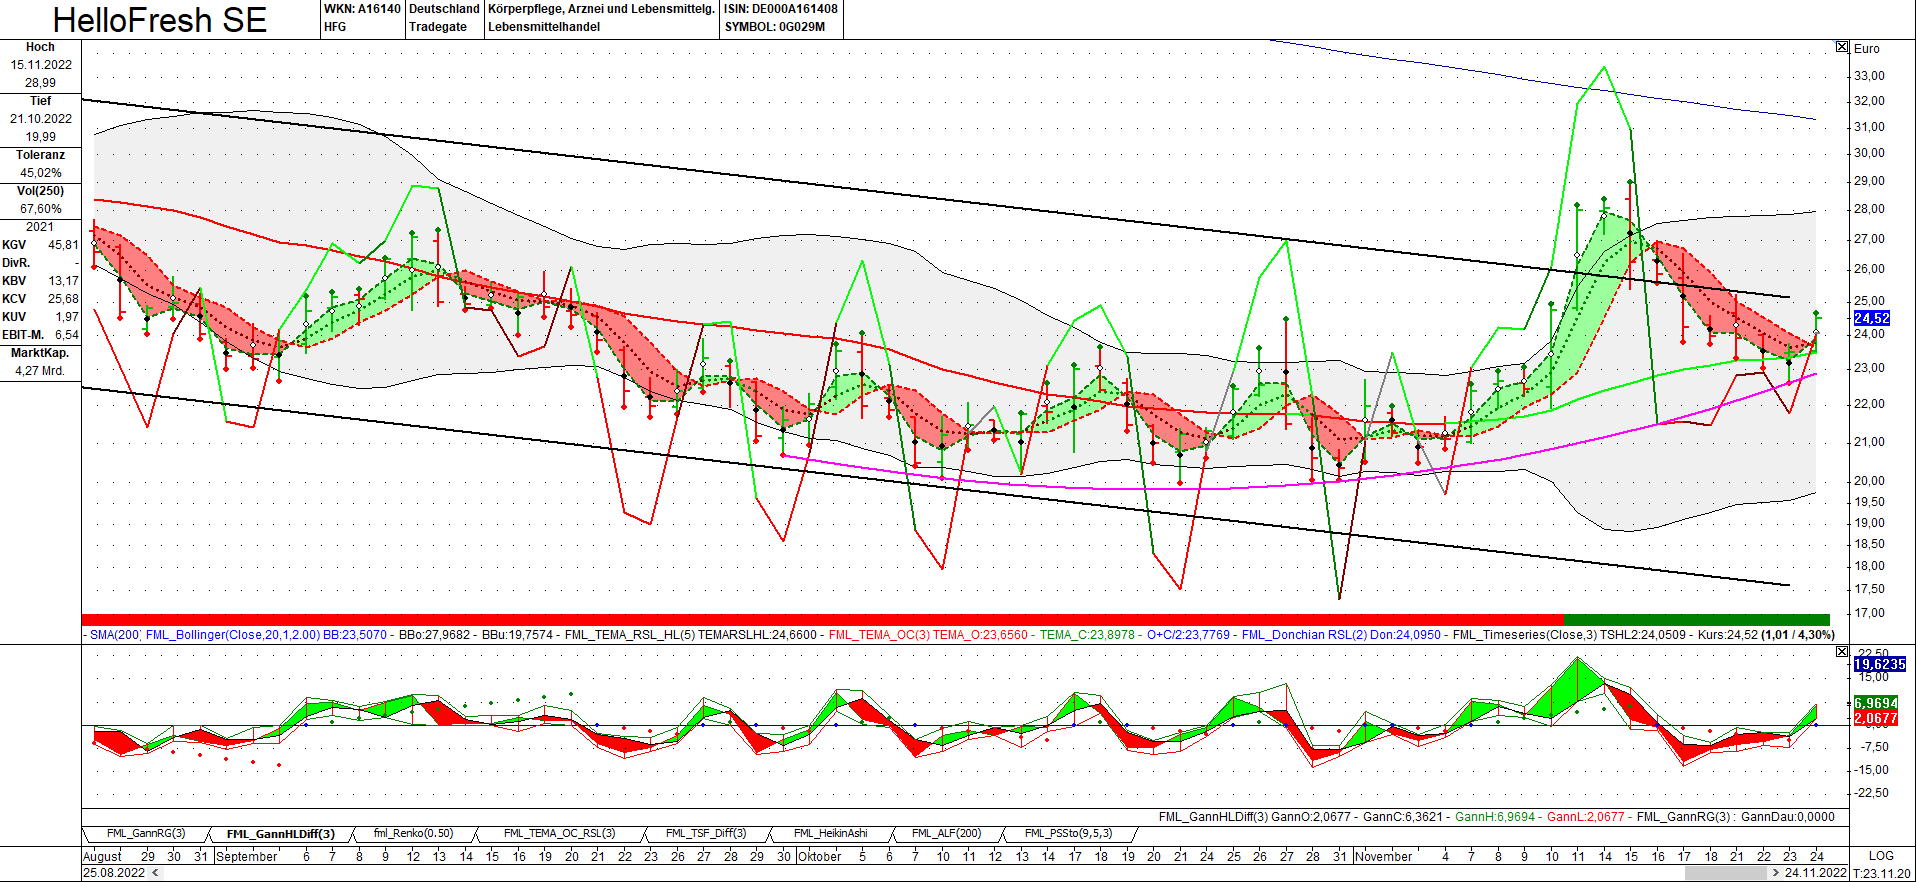
Task: Close the GannHLDiff indicator panel
Action: coord(1842,651)
